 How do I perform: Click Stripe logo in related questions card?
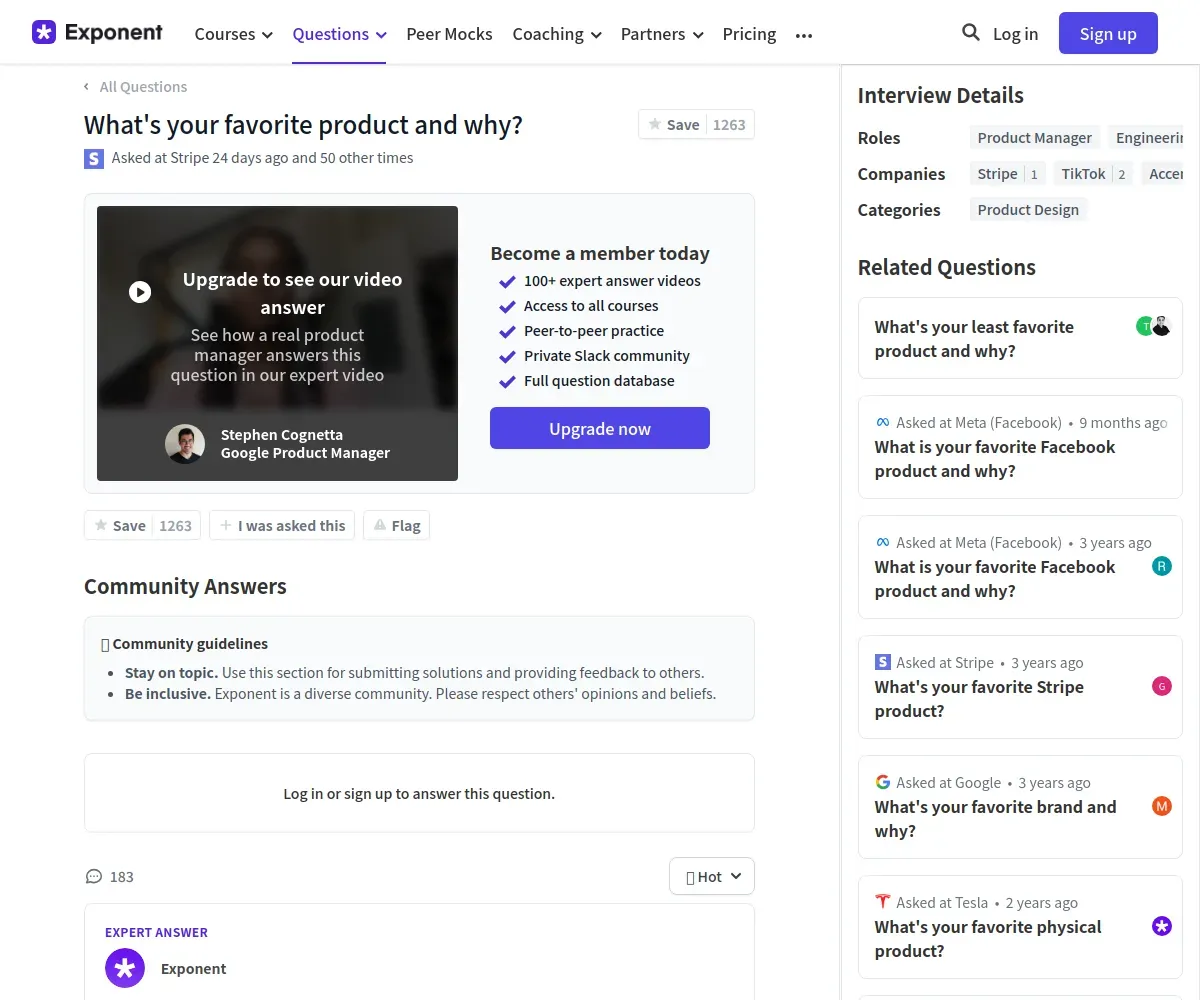click(x=883, y=662)
